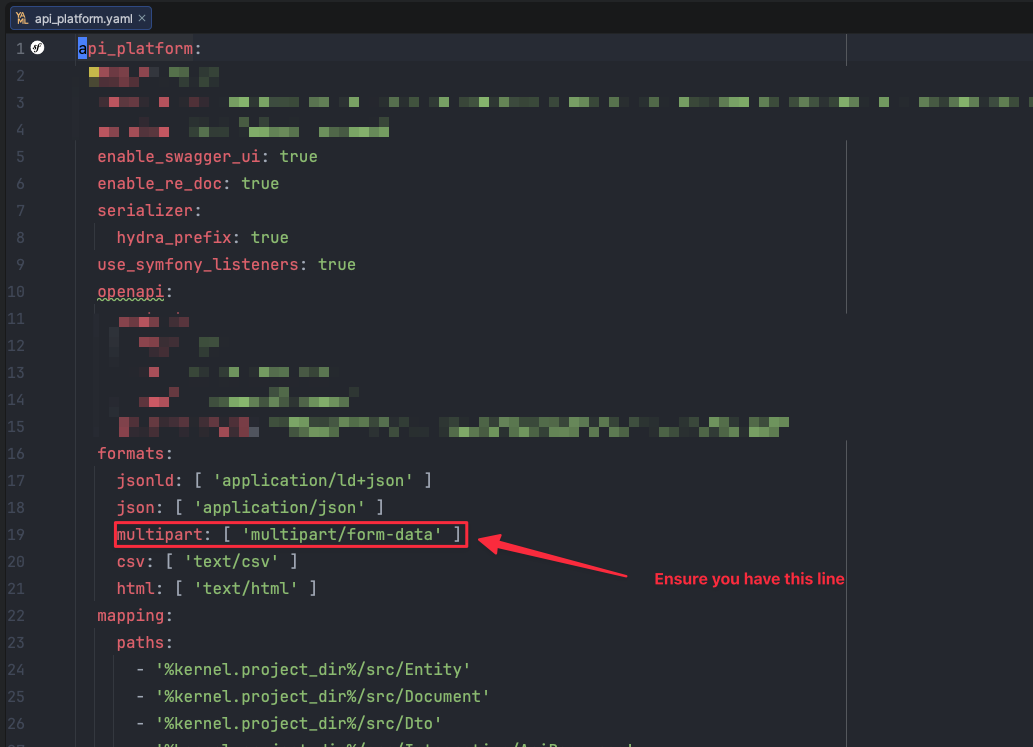Viewport: 1033px width, 747px height.
Task: Click the YAML file type icon in the tab
Action: coord(22,17)
